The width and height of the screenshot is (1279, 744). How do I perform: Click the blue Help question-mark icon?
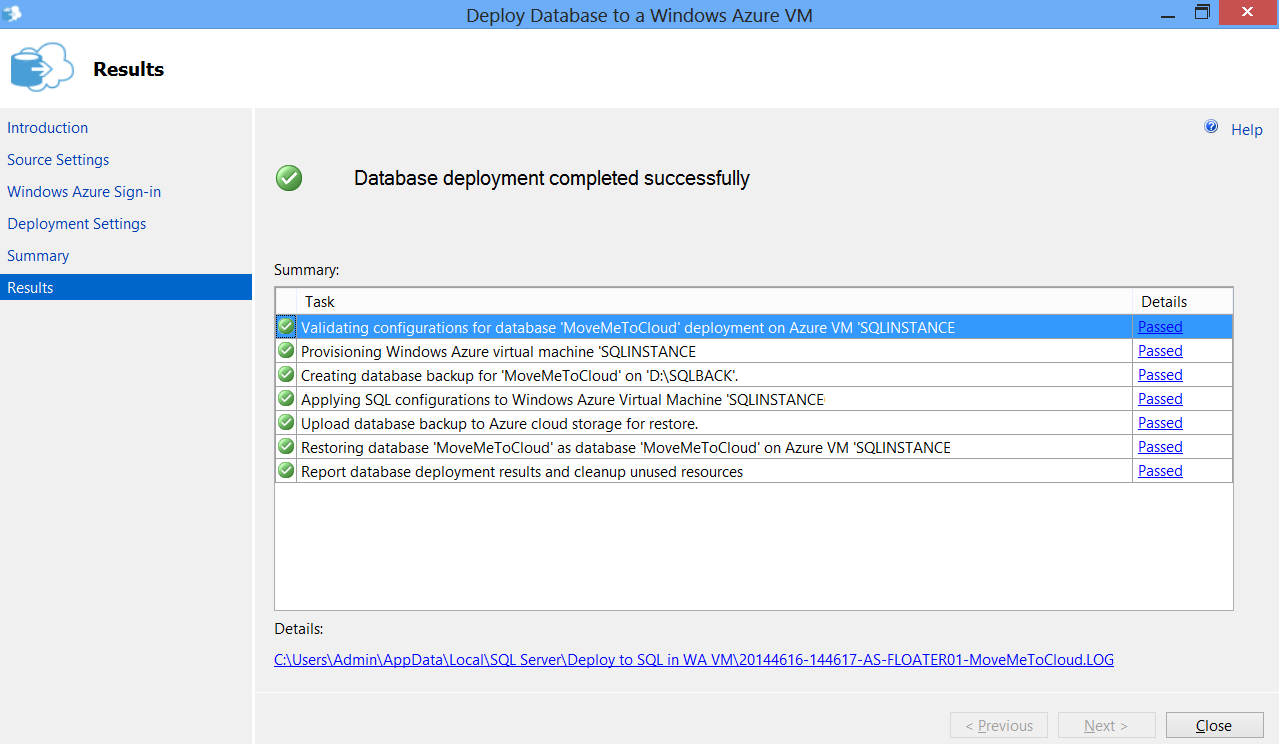[1211, 128]
